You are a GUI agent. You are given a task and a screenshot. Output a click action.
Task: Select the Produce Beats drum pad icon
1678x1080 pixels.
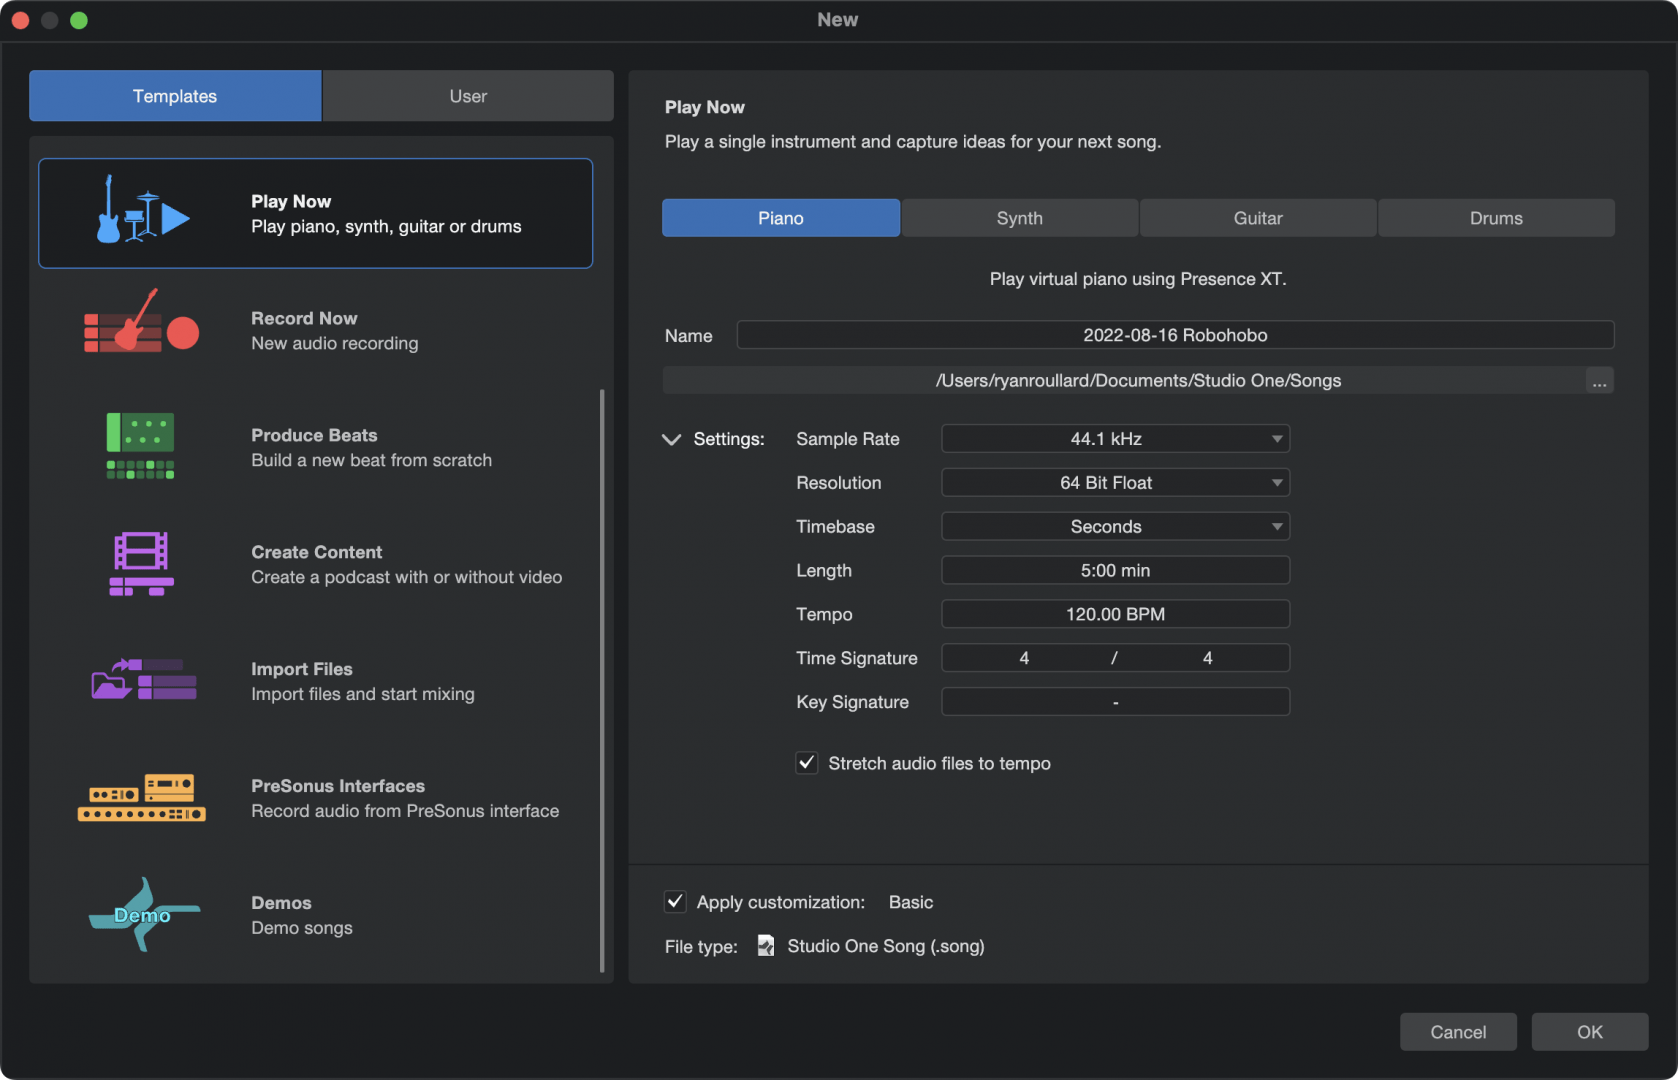[x=141, y=446]
